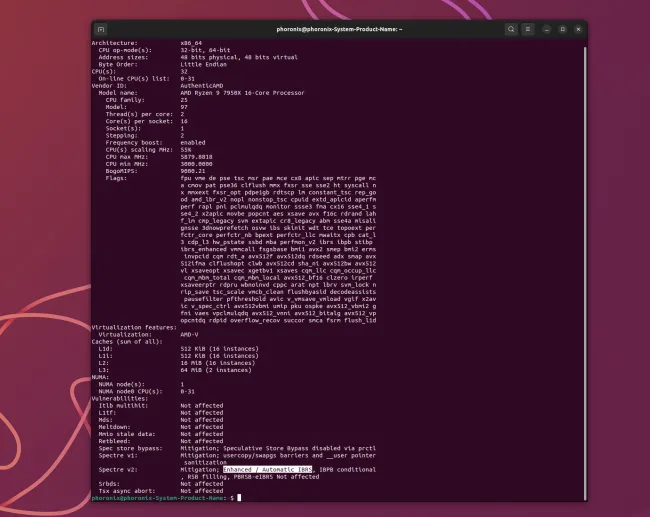Click the Architecture x86_64 value
The height and width of the screenshot is (517, 650).
(x=191, y=43)
